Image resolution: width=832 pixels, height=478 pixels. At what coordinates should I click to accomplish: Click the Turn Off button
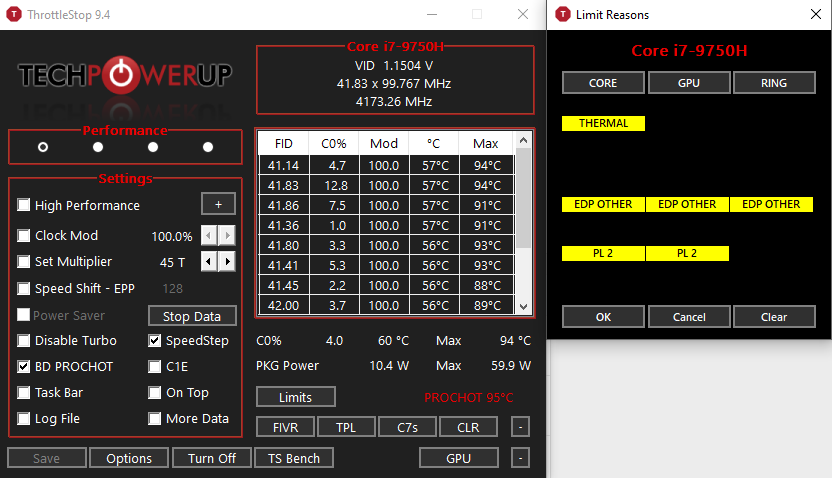212,458
